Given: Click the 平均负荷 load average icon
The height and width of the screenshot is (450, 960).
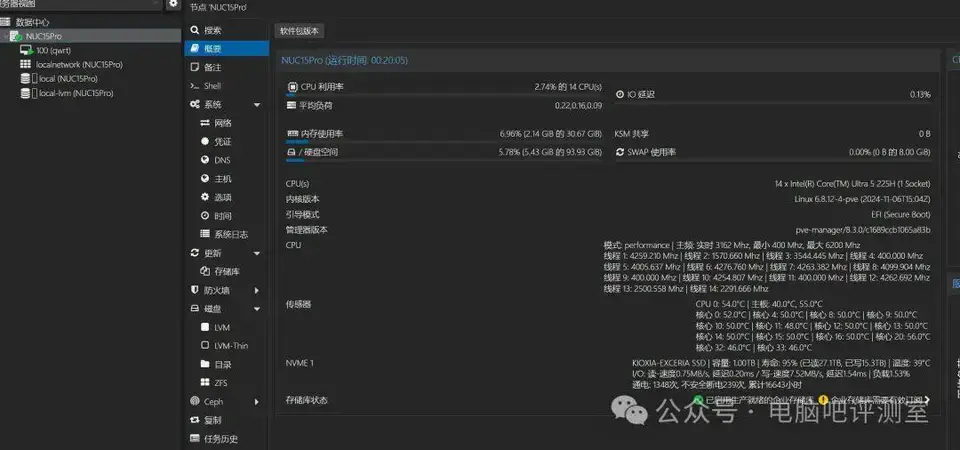Looking at the screenshot, I should point(291,105).
